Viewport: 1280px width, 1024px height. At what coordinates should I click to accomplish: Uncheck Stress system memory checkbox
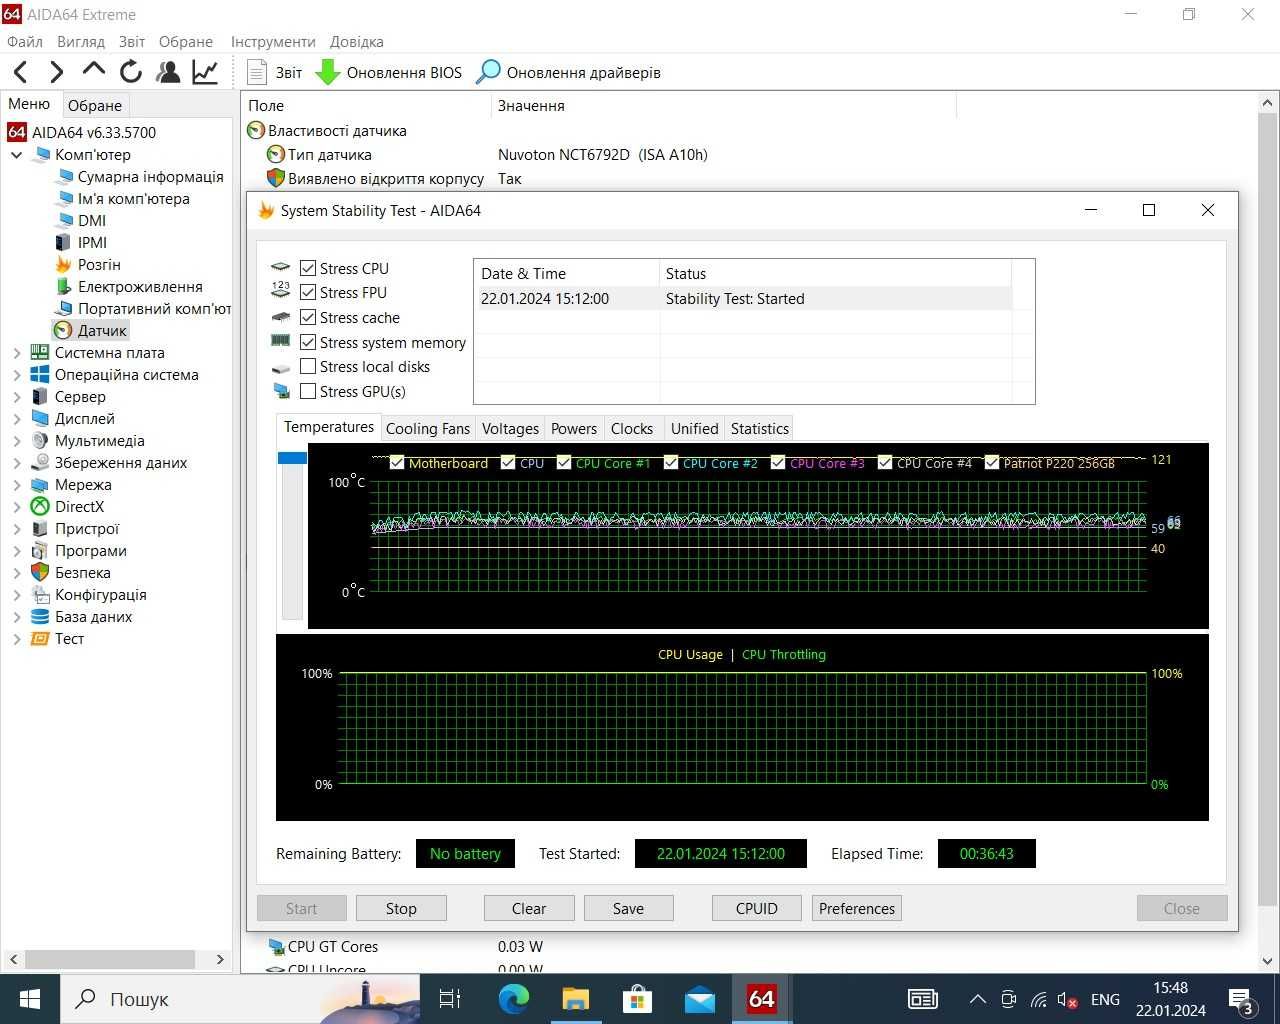point(308,342)
